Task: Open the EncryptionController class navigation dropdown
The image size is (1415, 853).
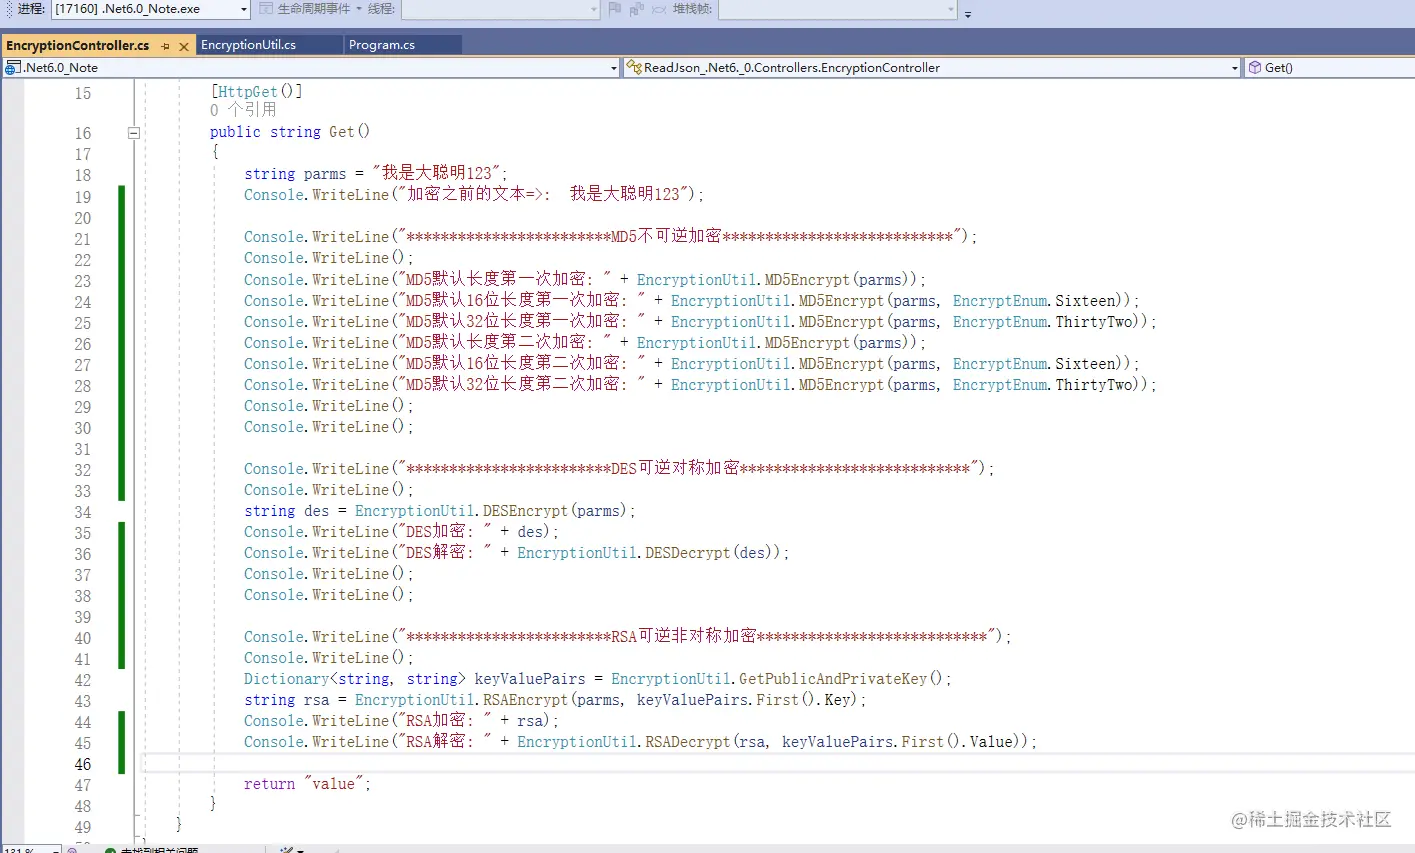Action: tap(932, 68)
